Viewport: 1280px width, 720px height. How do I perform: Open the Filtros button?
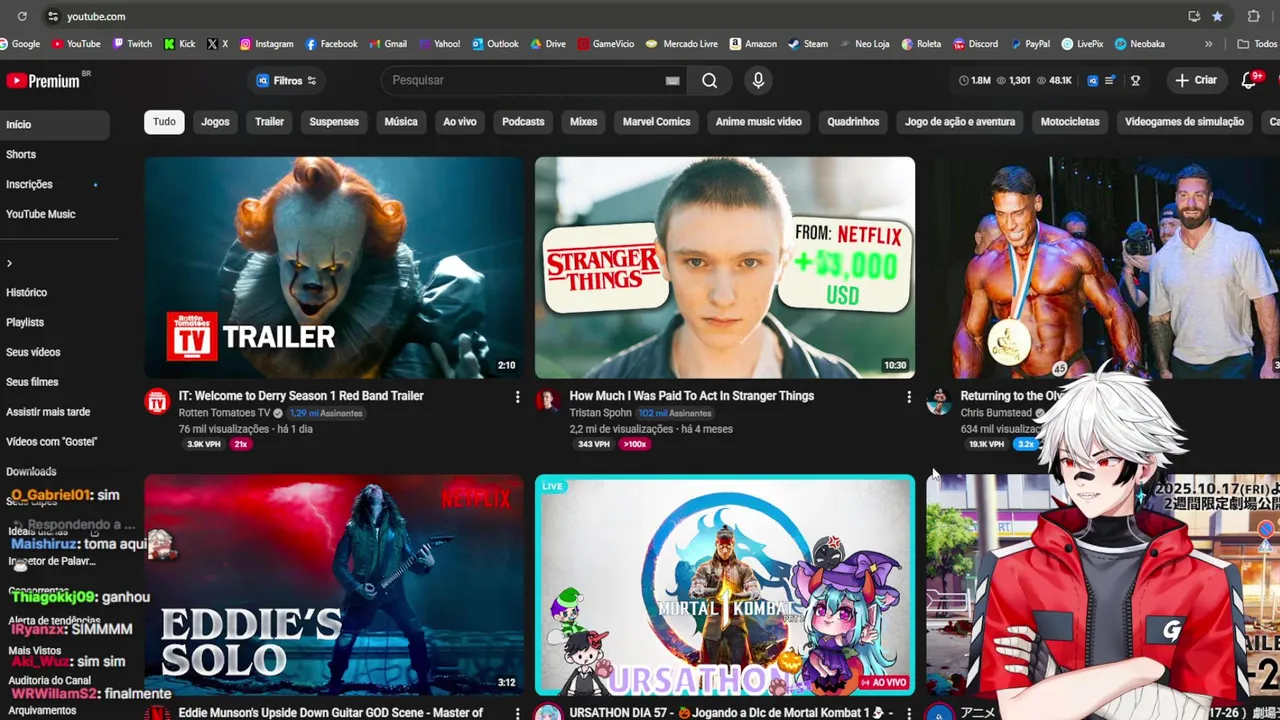click(x=286, y=80)
